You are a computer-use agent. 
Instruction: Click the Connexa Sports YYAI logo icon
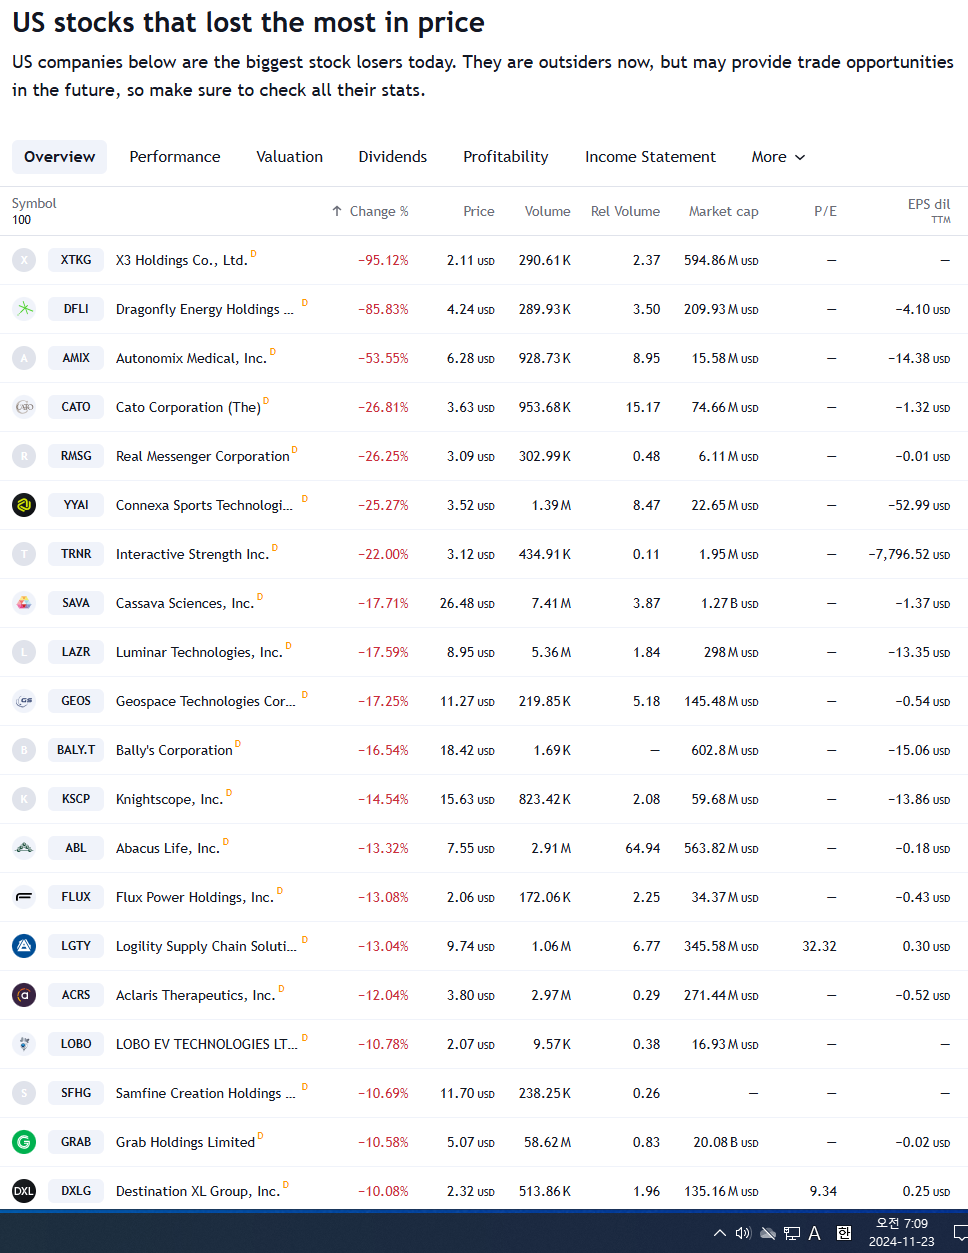click(x=24, y=505)
